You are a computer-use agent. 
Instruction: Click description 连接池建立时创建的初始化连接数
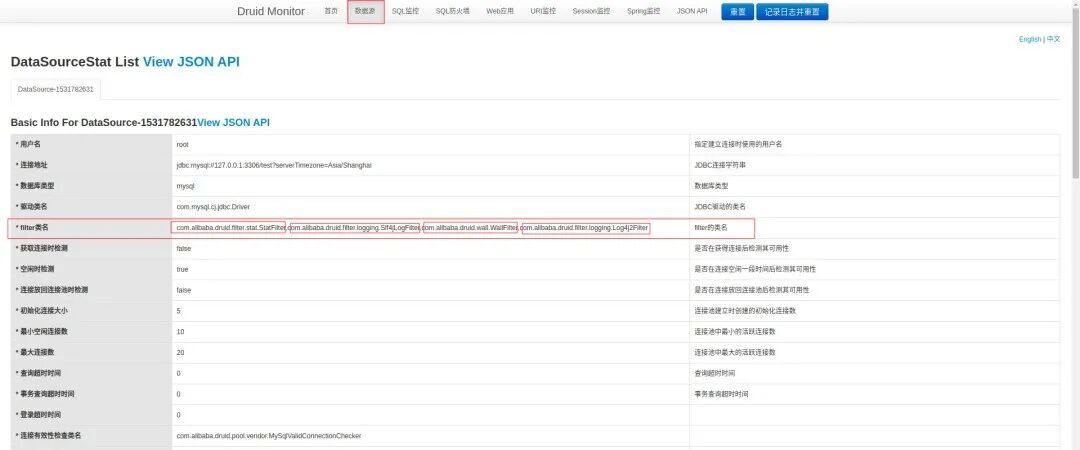(745, 311)
